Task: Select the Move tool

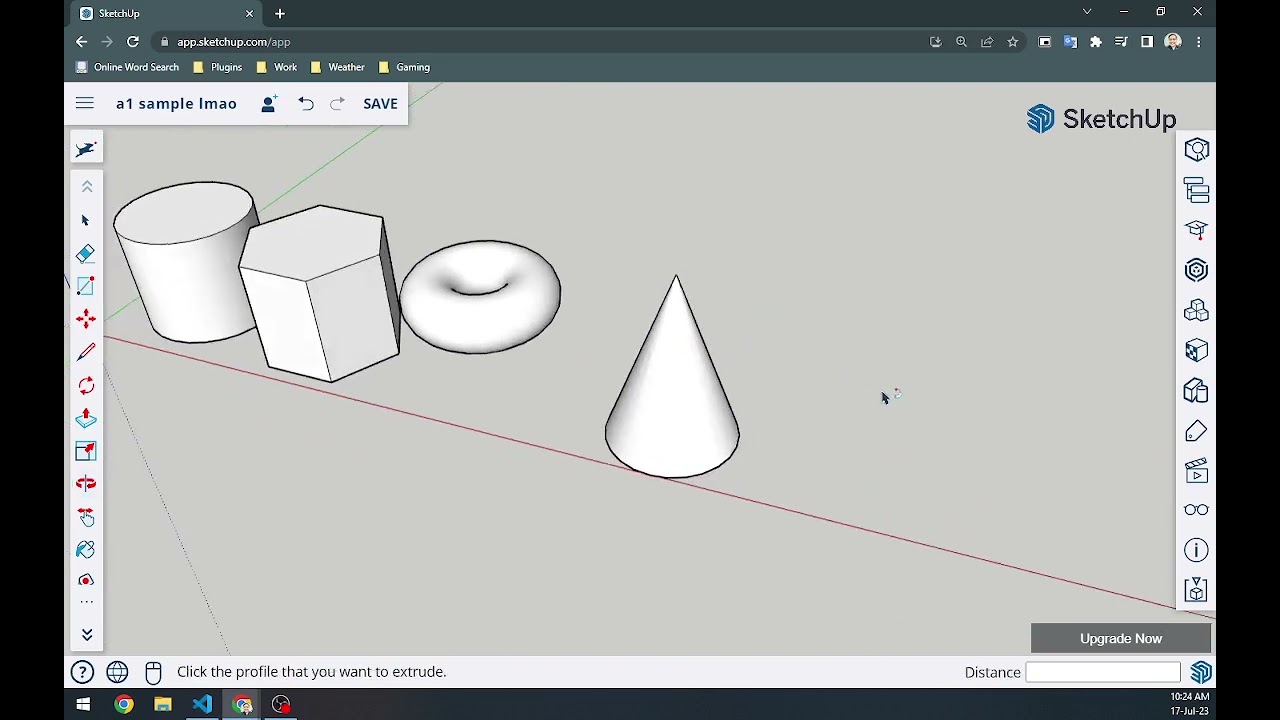Action: tap(86, 319)
